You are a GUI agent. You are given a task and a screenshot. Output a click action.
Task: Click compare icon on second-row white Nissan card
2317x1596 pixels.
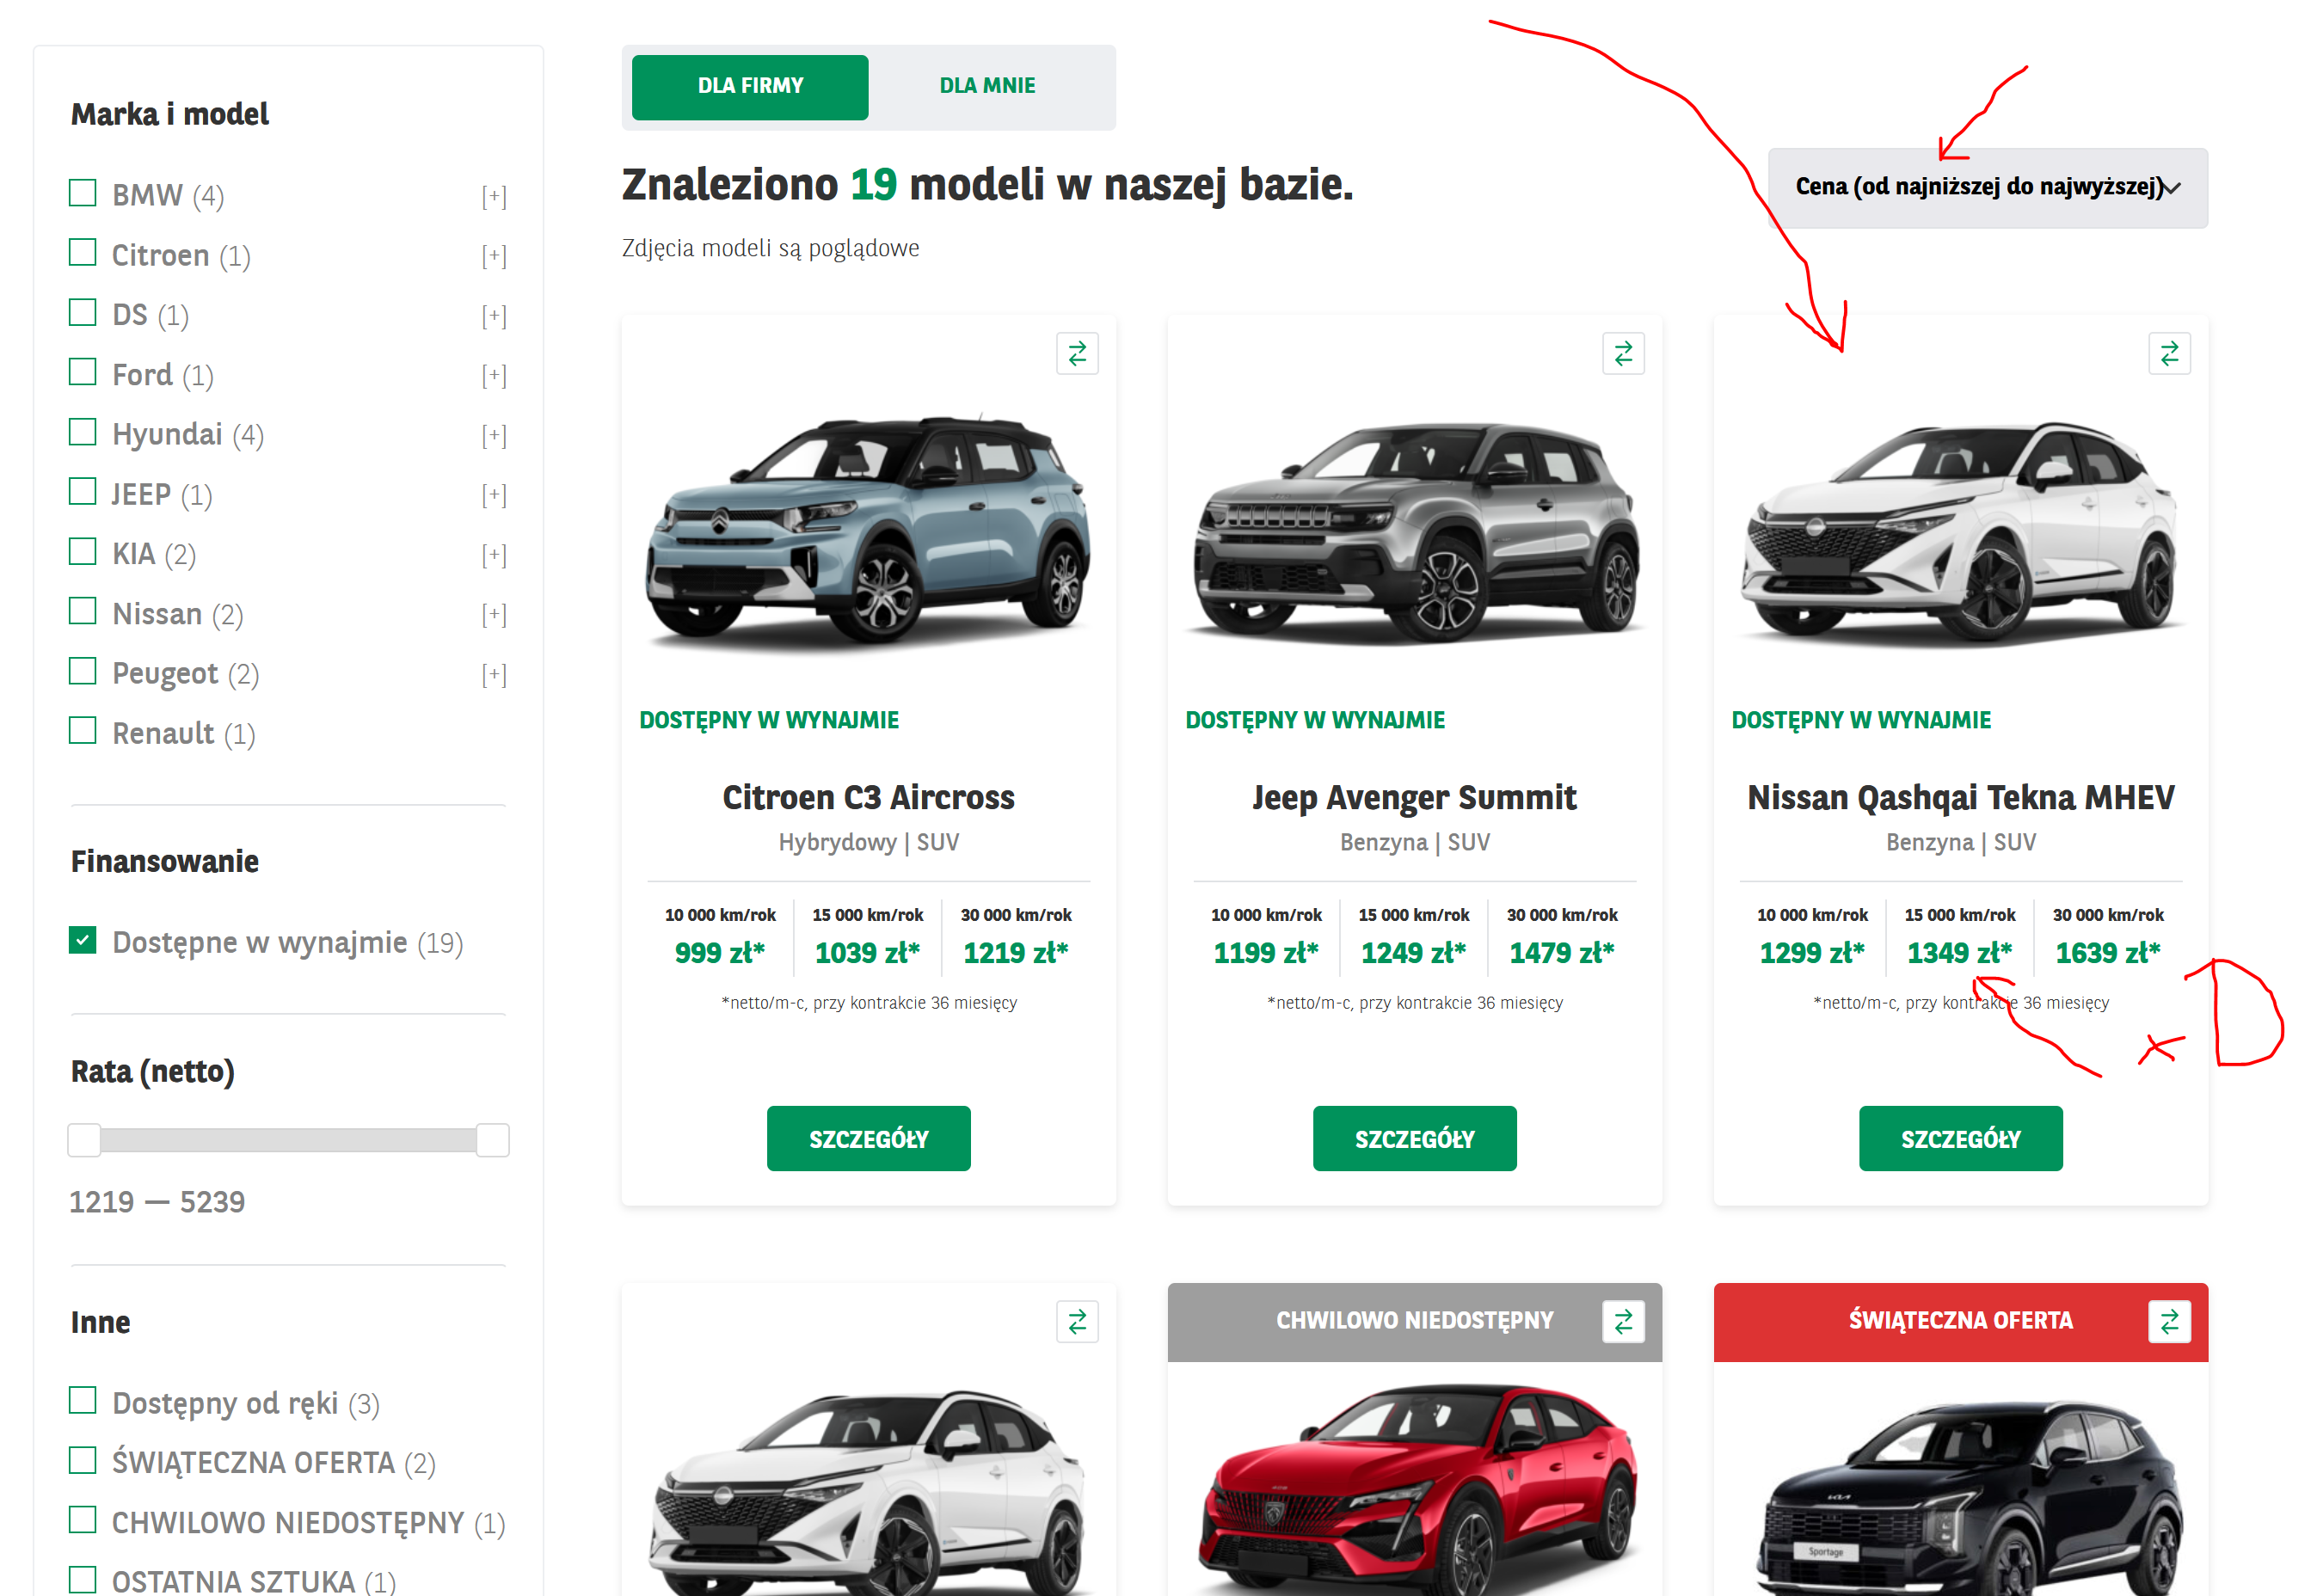coord(1076,1322)
